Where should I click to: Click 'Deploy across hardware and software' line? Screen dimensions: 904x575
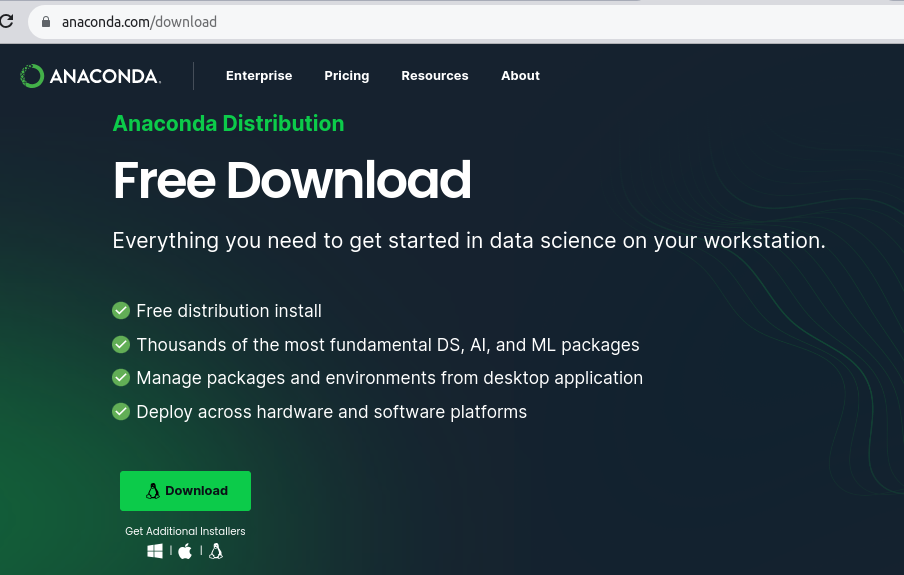[332, 412]
